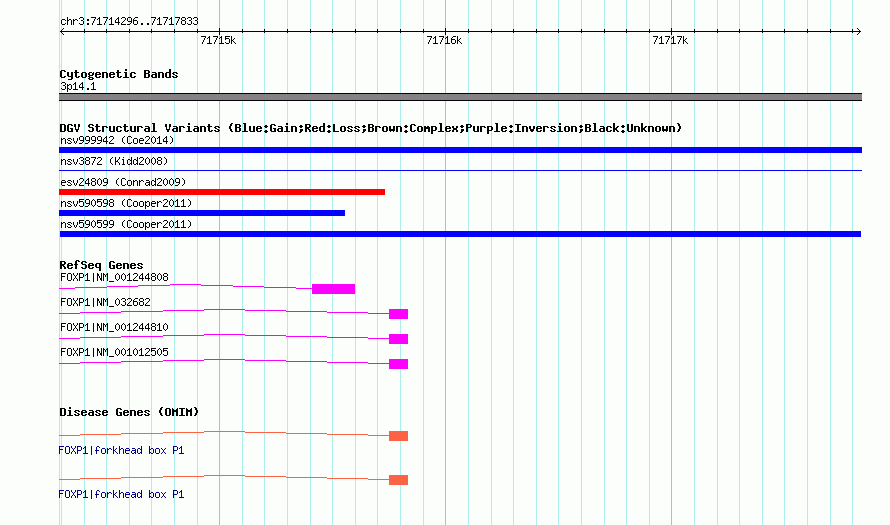The height and width of the screenshot is (525, 890).
Task: Click the nsv999942 (Coe2014) label
Action: [x=117, y=140]
